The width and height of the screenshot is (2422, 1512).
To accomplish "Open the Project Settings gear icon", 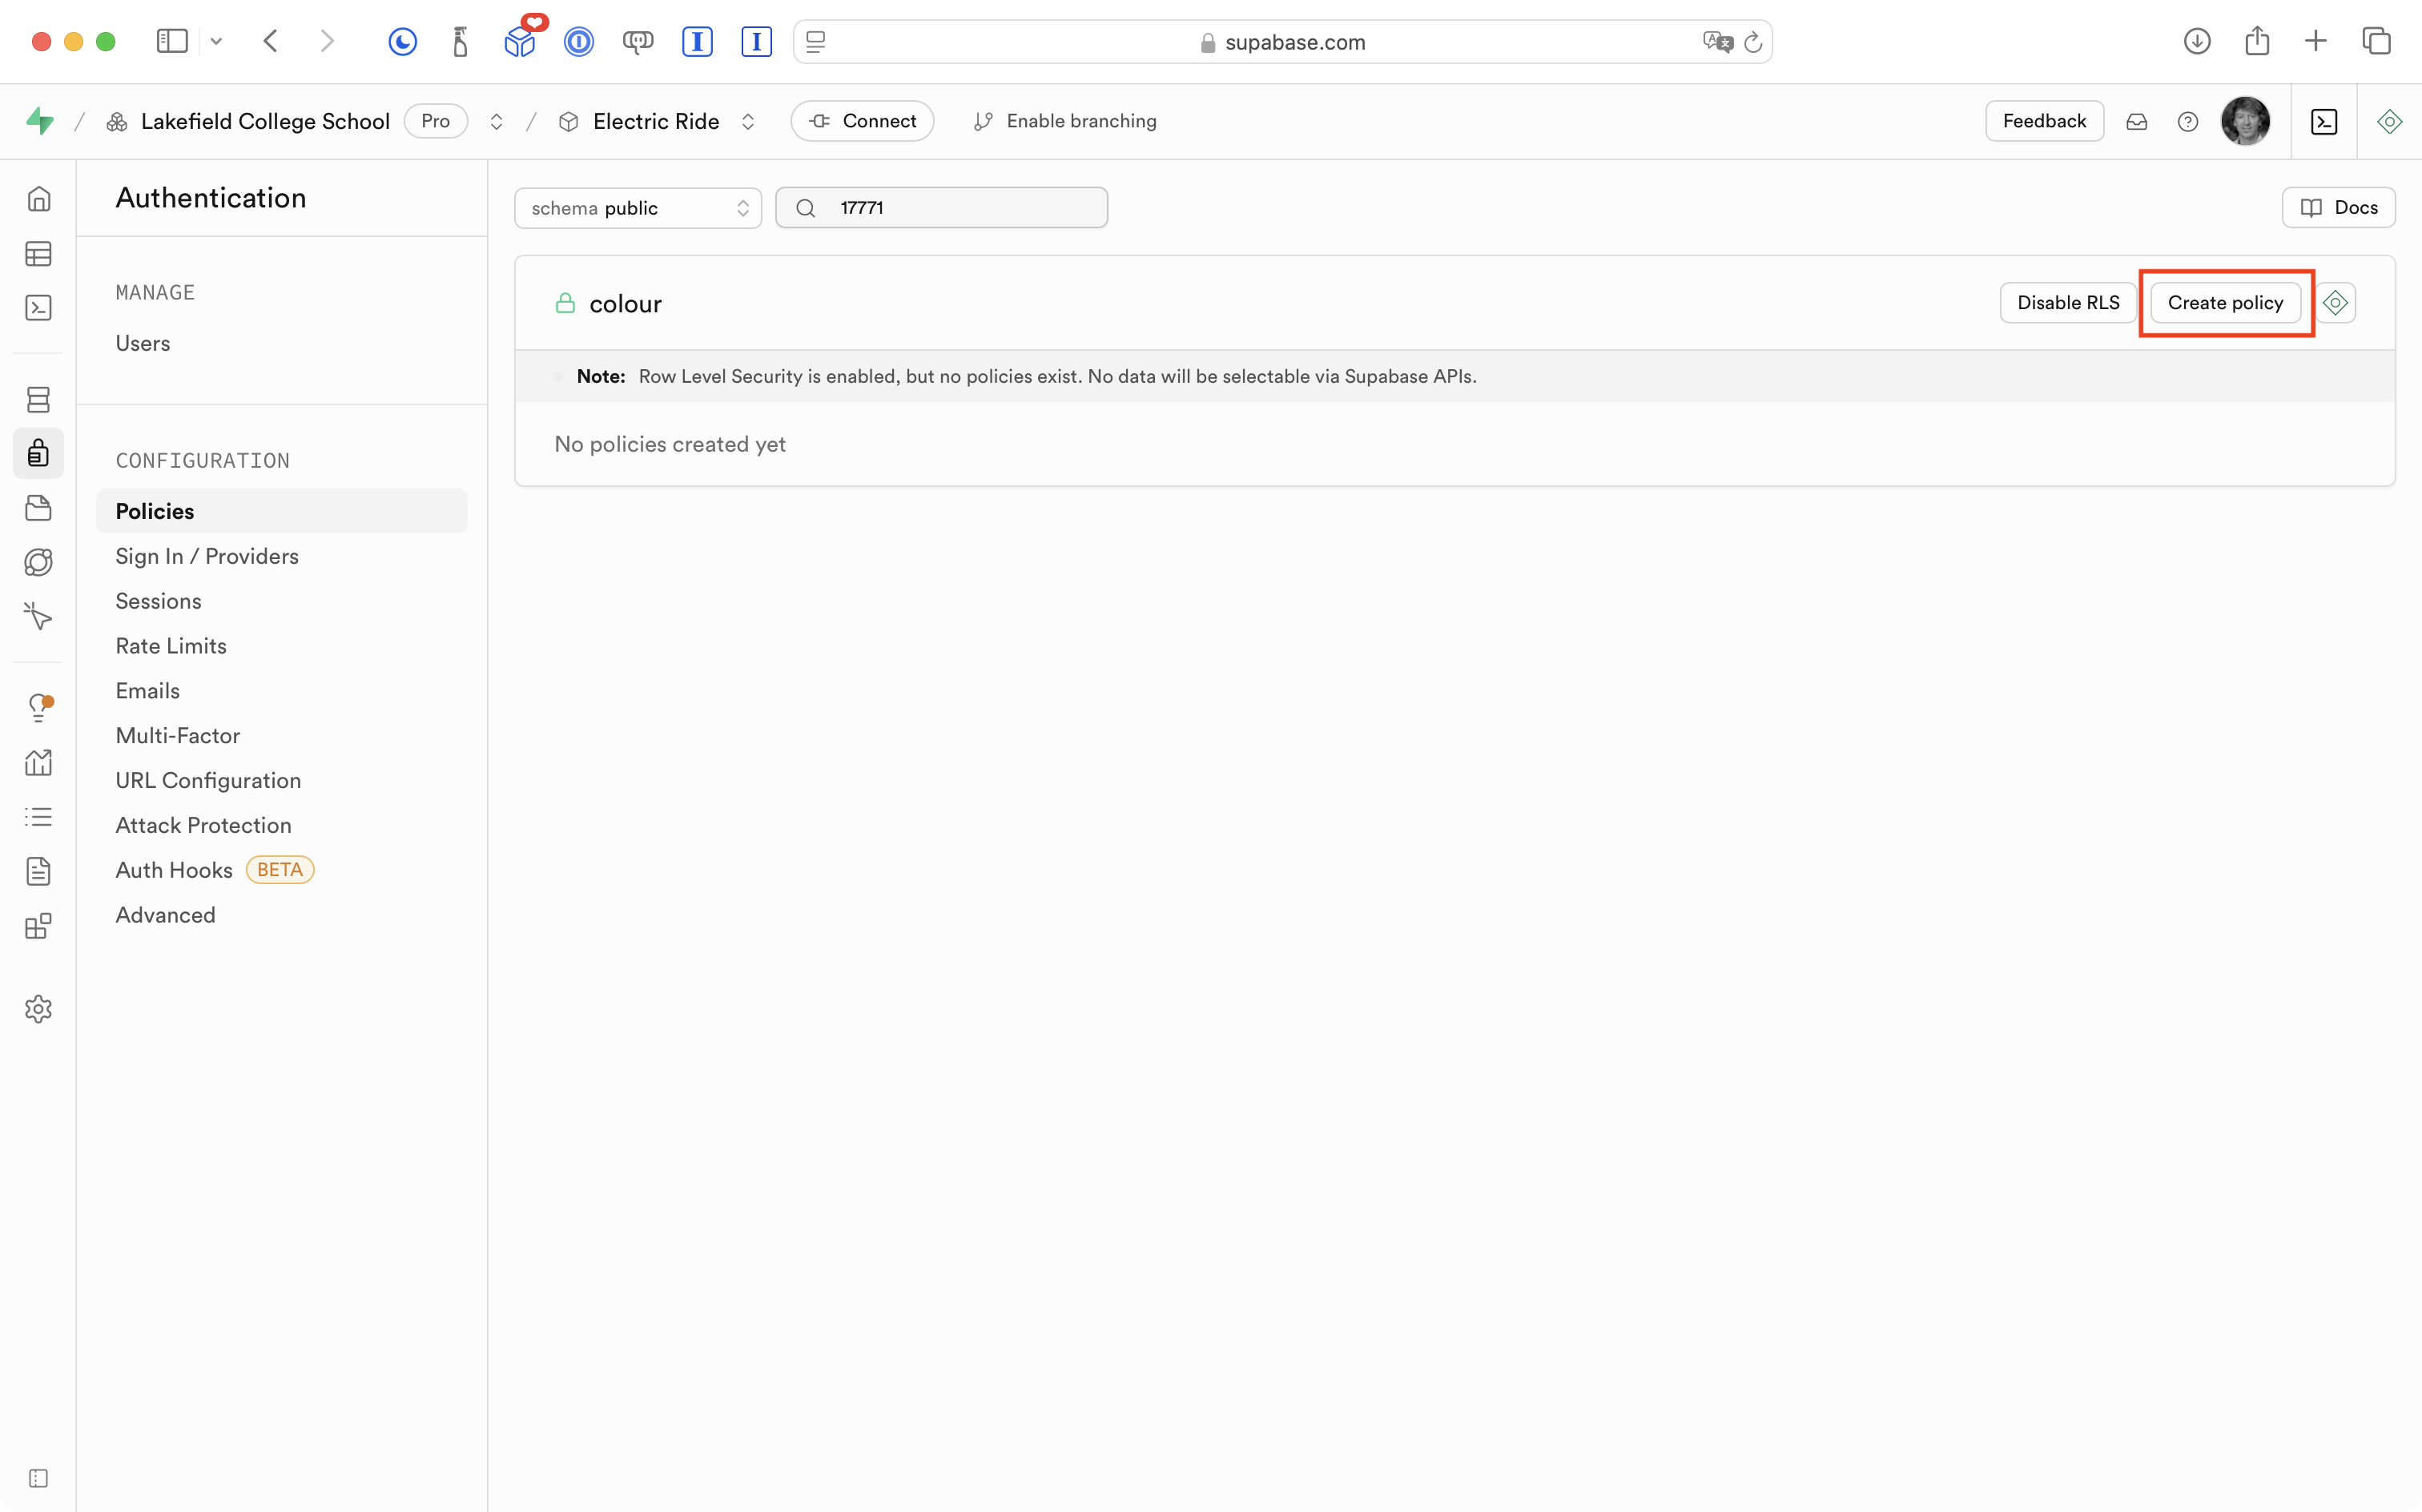I will click(38, 1009).
